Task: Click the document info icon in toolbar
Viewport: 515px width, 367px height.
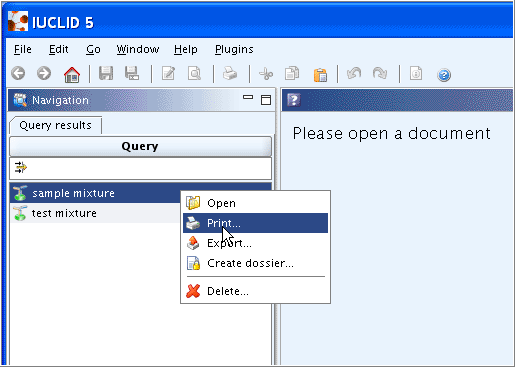Action: tap(416, 73)
